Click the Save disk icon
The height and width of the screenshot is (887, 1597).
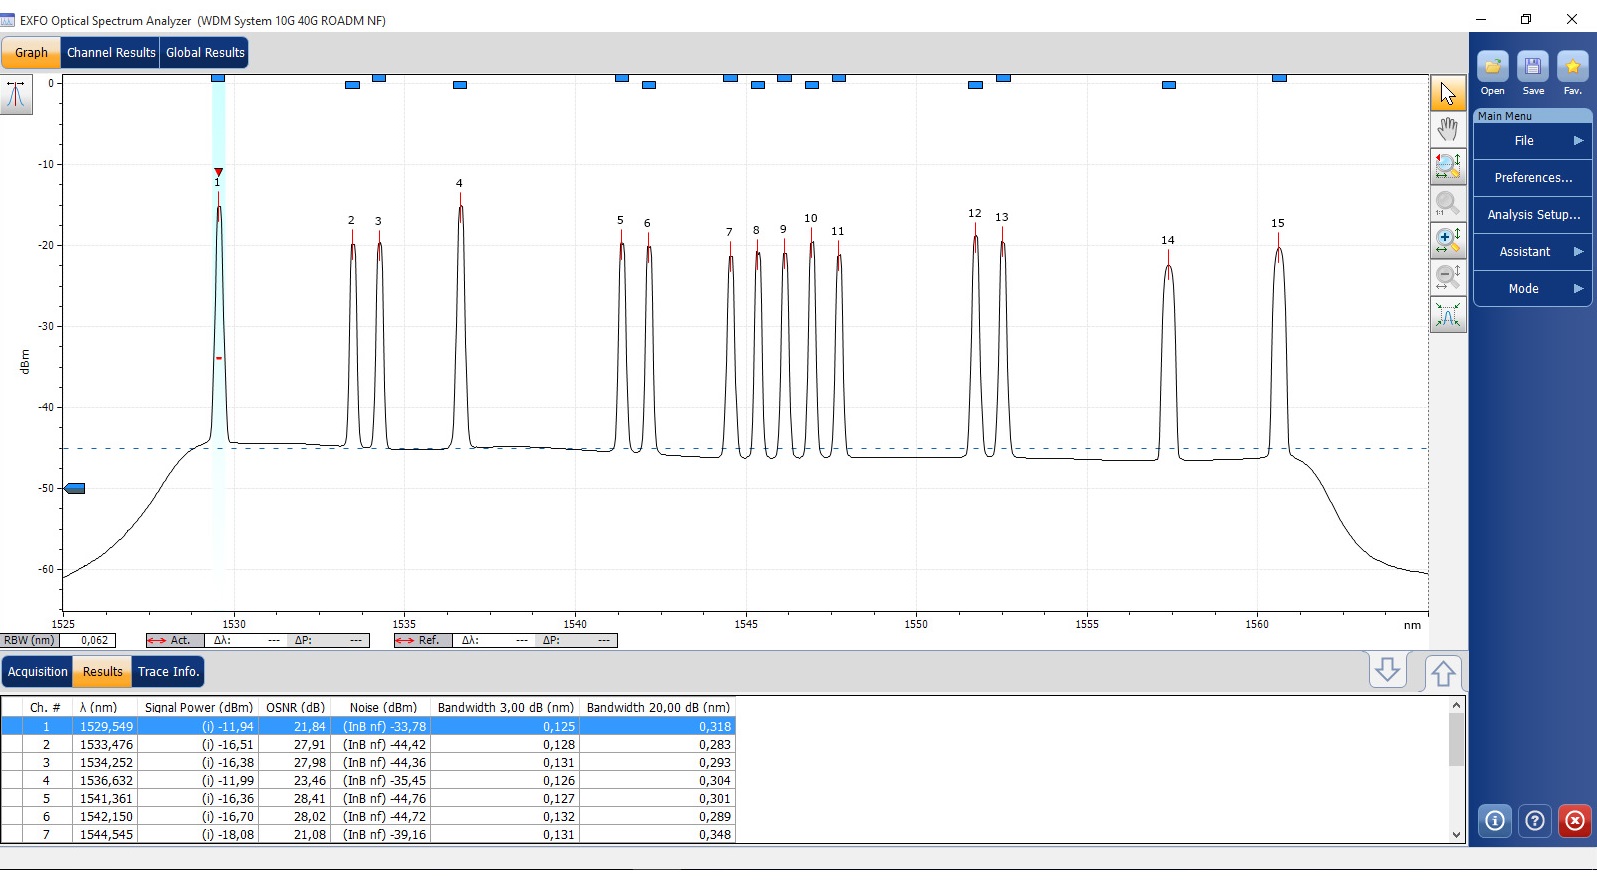coord(1532,68)
